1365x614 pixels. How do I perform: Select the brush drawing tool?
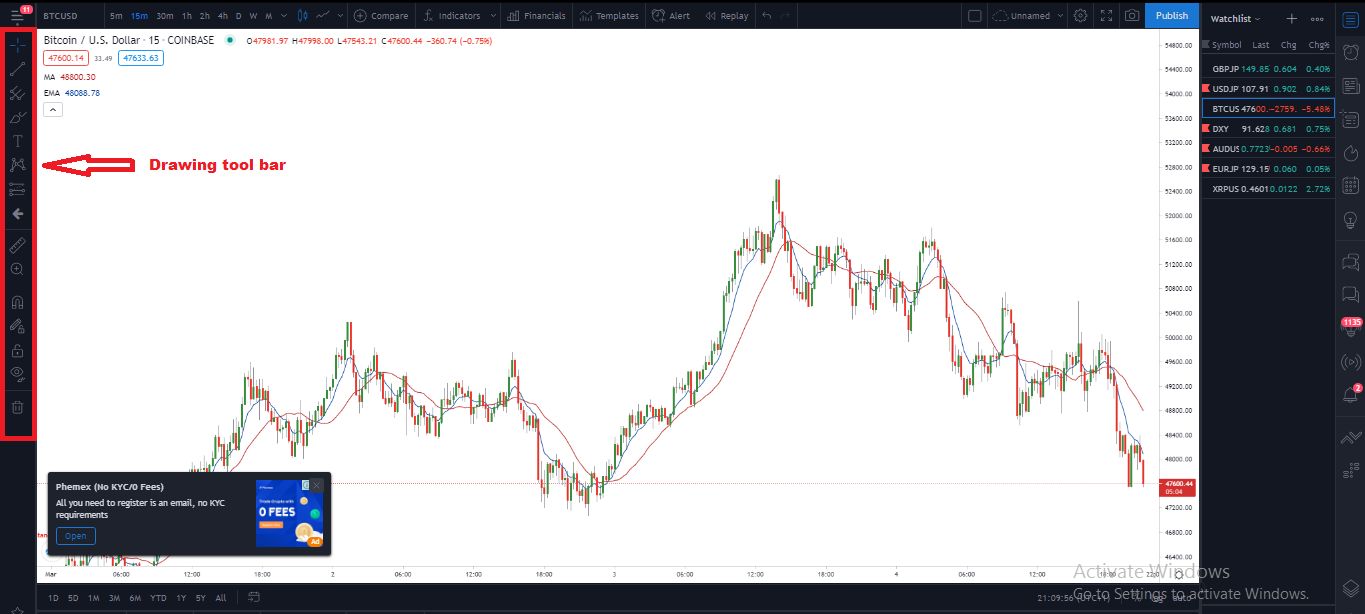(17, 118)
